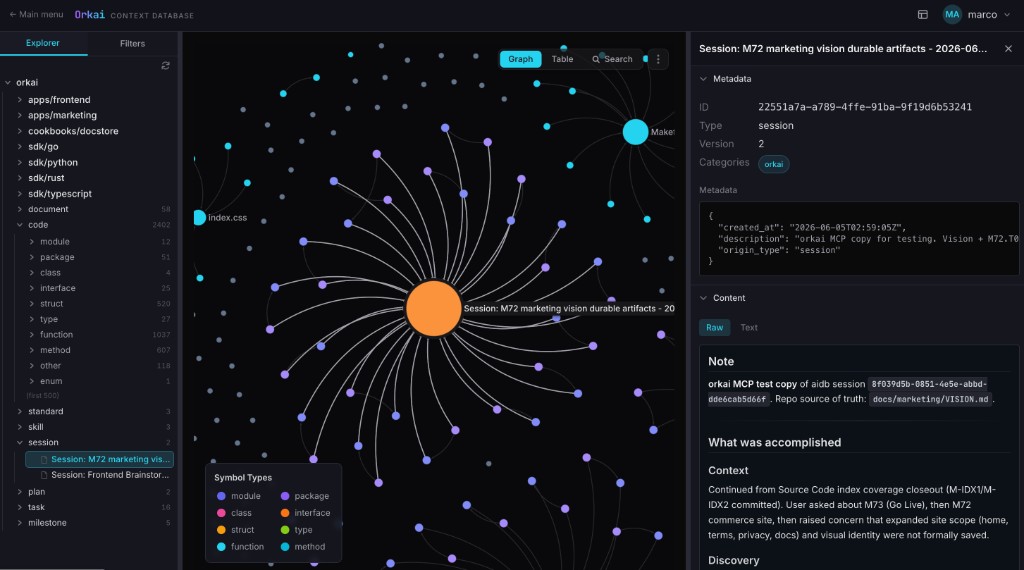Expand the sdk/rust folder
Image resolution: width=1024 pixels, height=570 pixels.
pos(20,178)
